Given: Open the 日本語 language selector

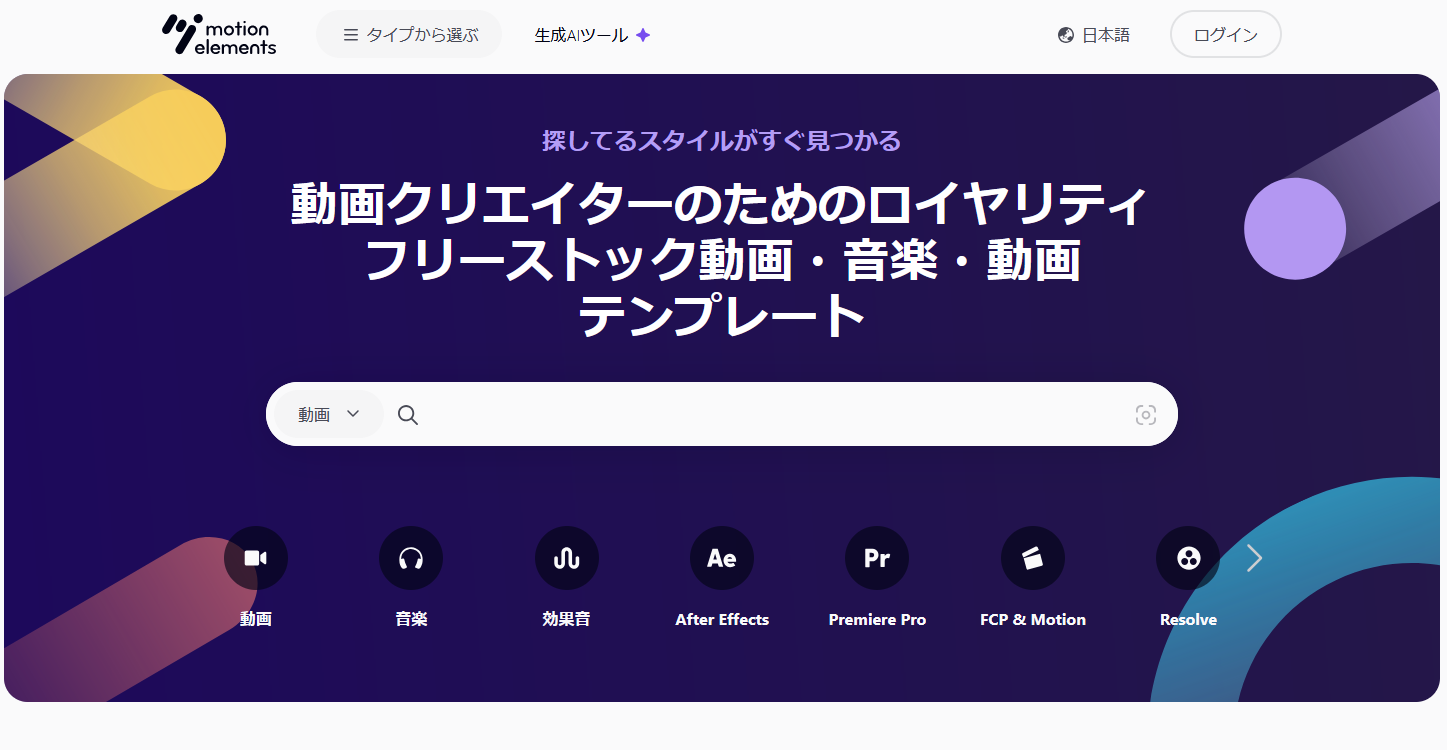Looking at the screenshot, I should (1094, 34).
